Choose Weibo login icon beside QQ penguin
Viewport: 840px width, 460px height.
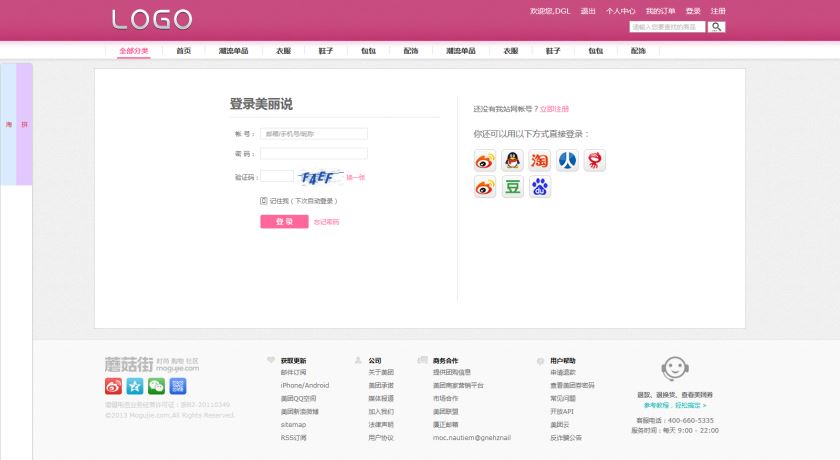485,160
